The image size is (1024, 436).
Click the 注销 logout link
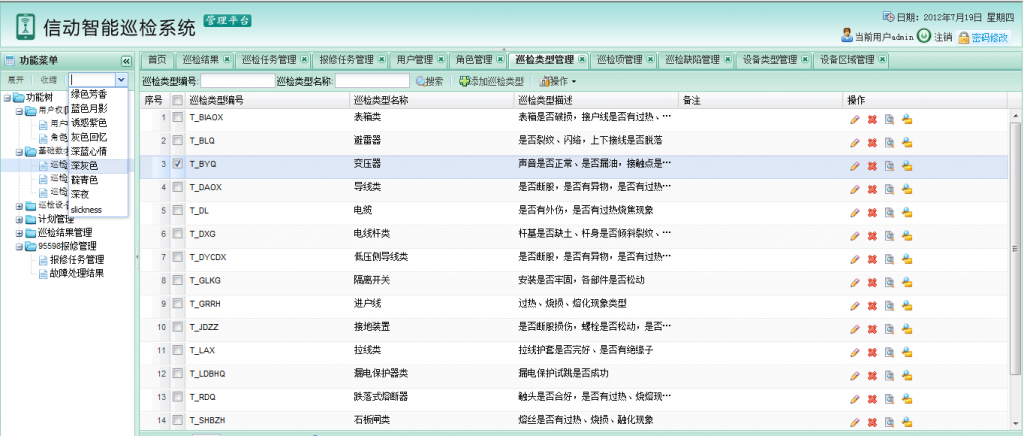coord(942,37)
